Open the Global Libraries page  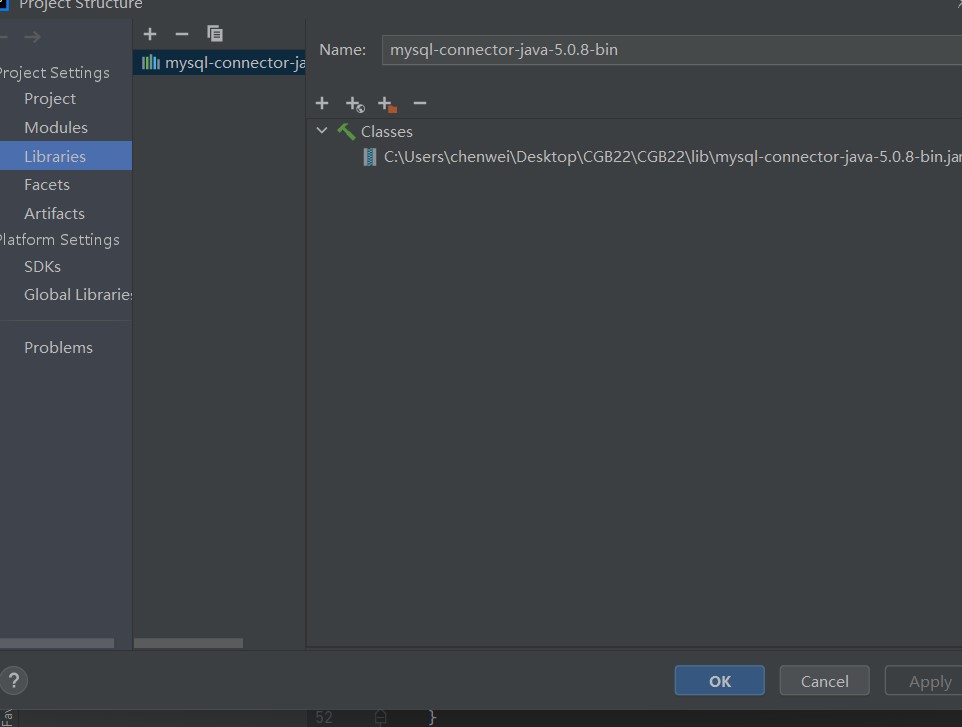click(78, 295)
